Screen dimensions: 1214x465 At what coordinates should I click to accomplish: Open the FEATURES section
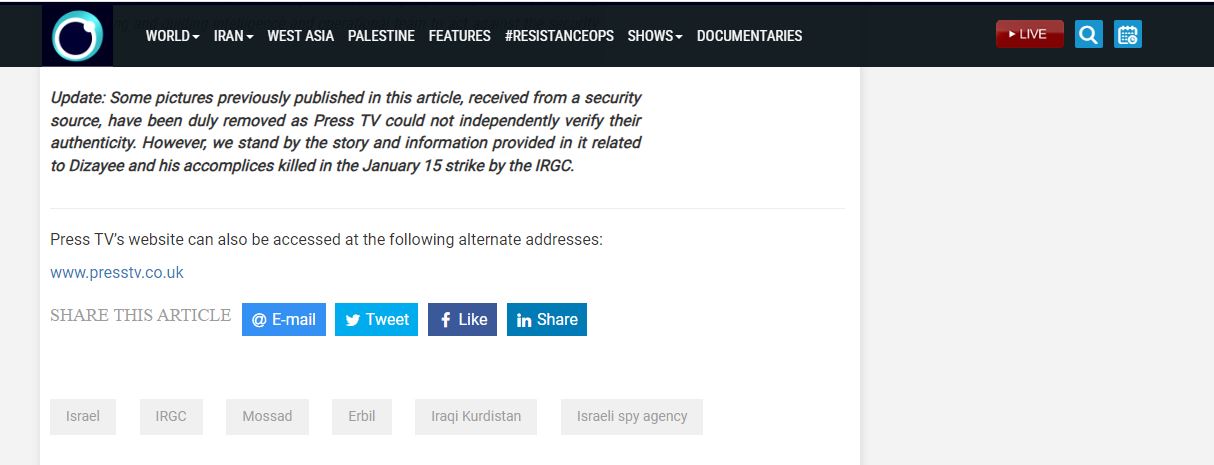pos(460,36)
